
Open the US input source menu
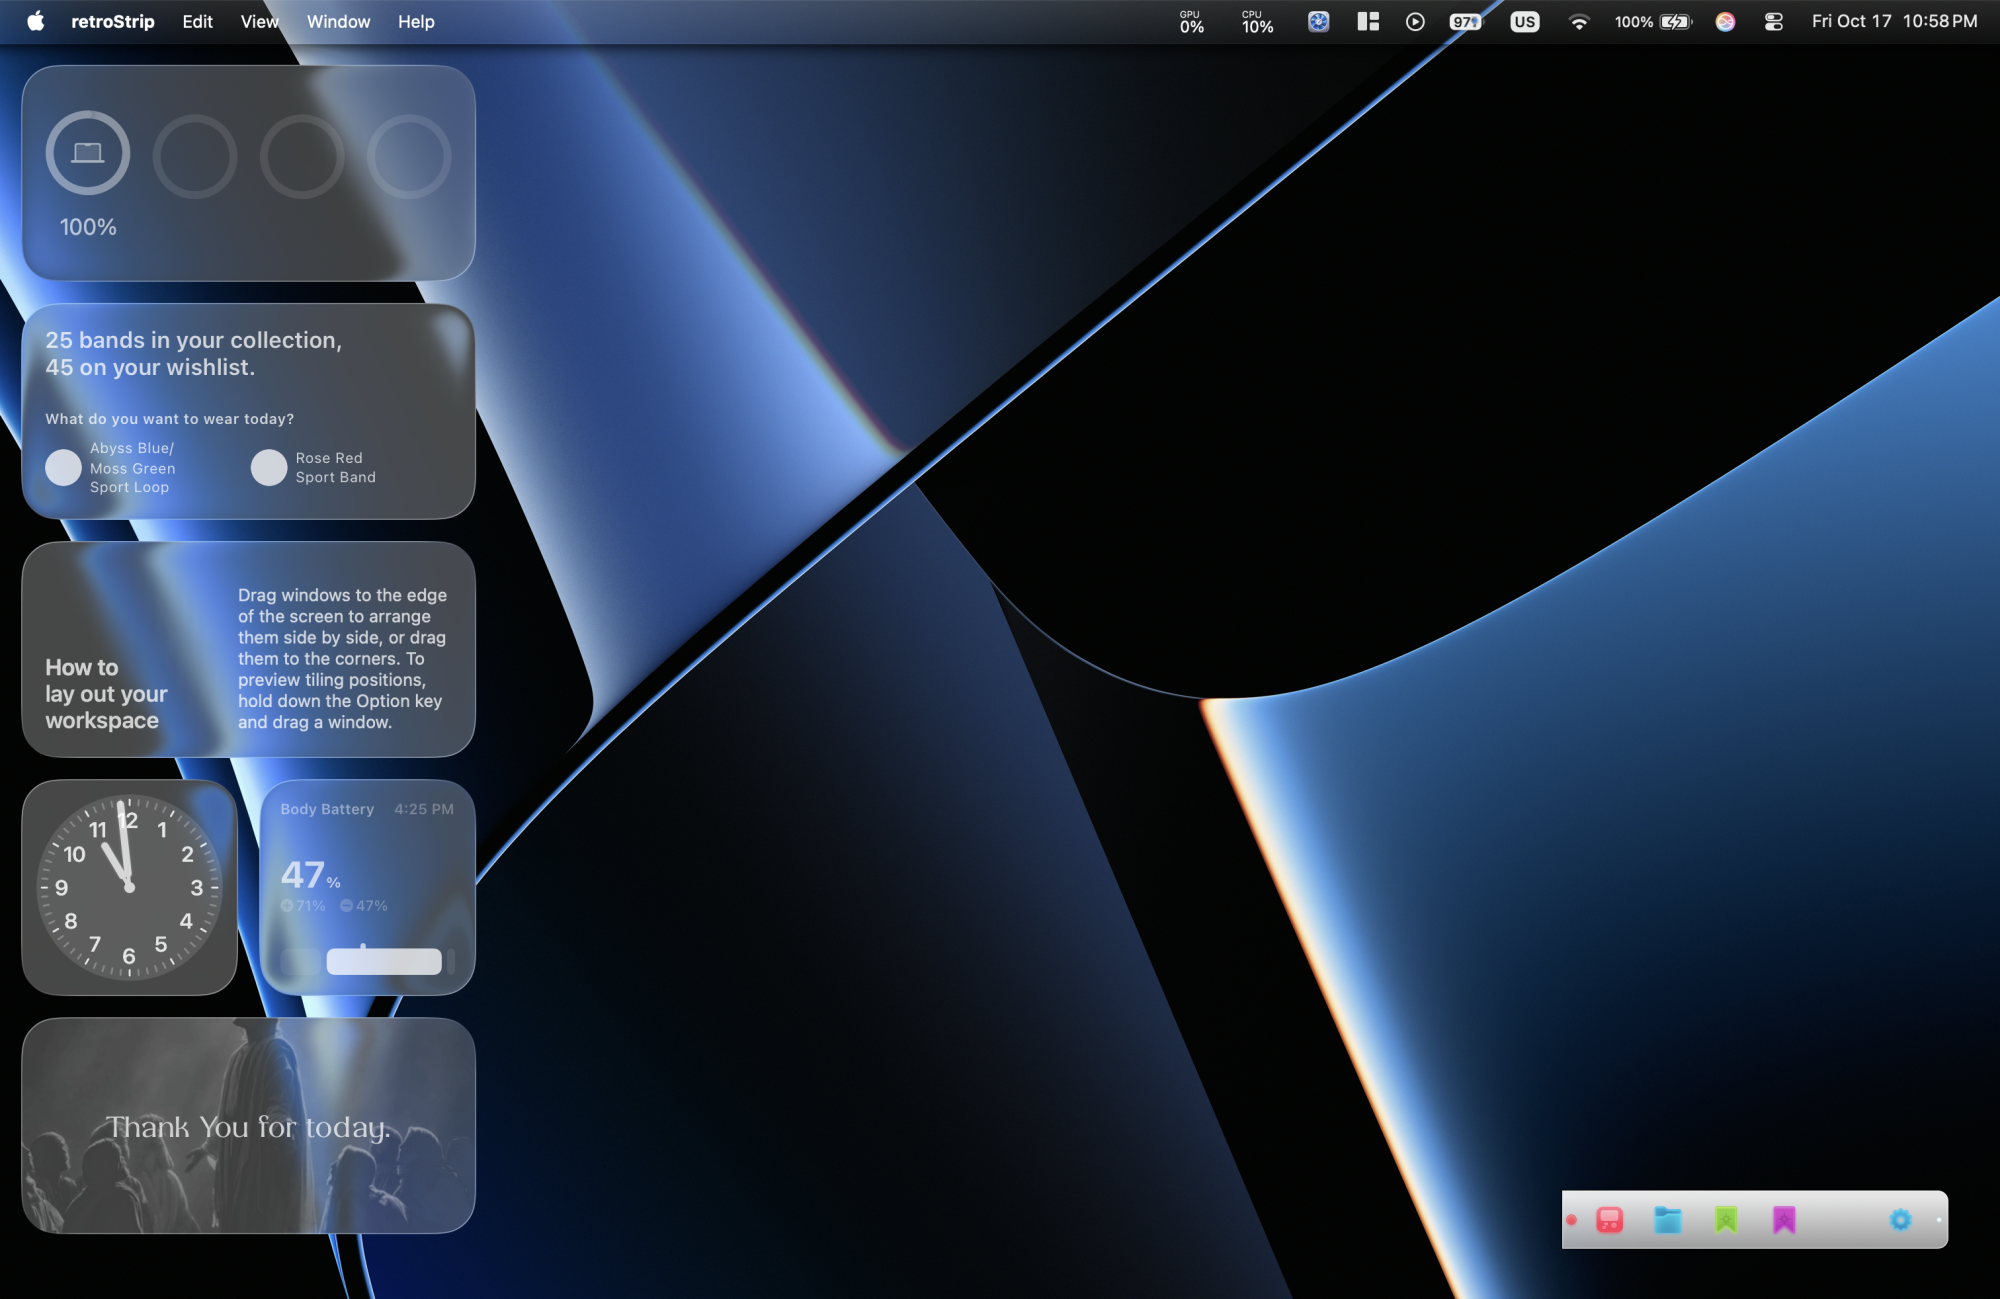1523,21
